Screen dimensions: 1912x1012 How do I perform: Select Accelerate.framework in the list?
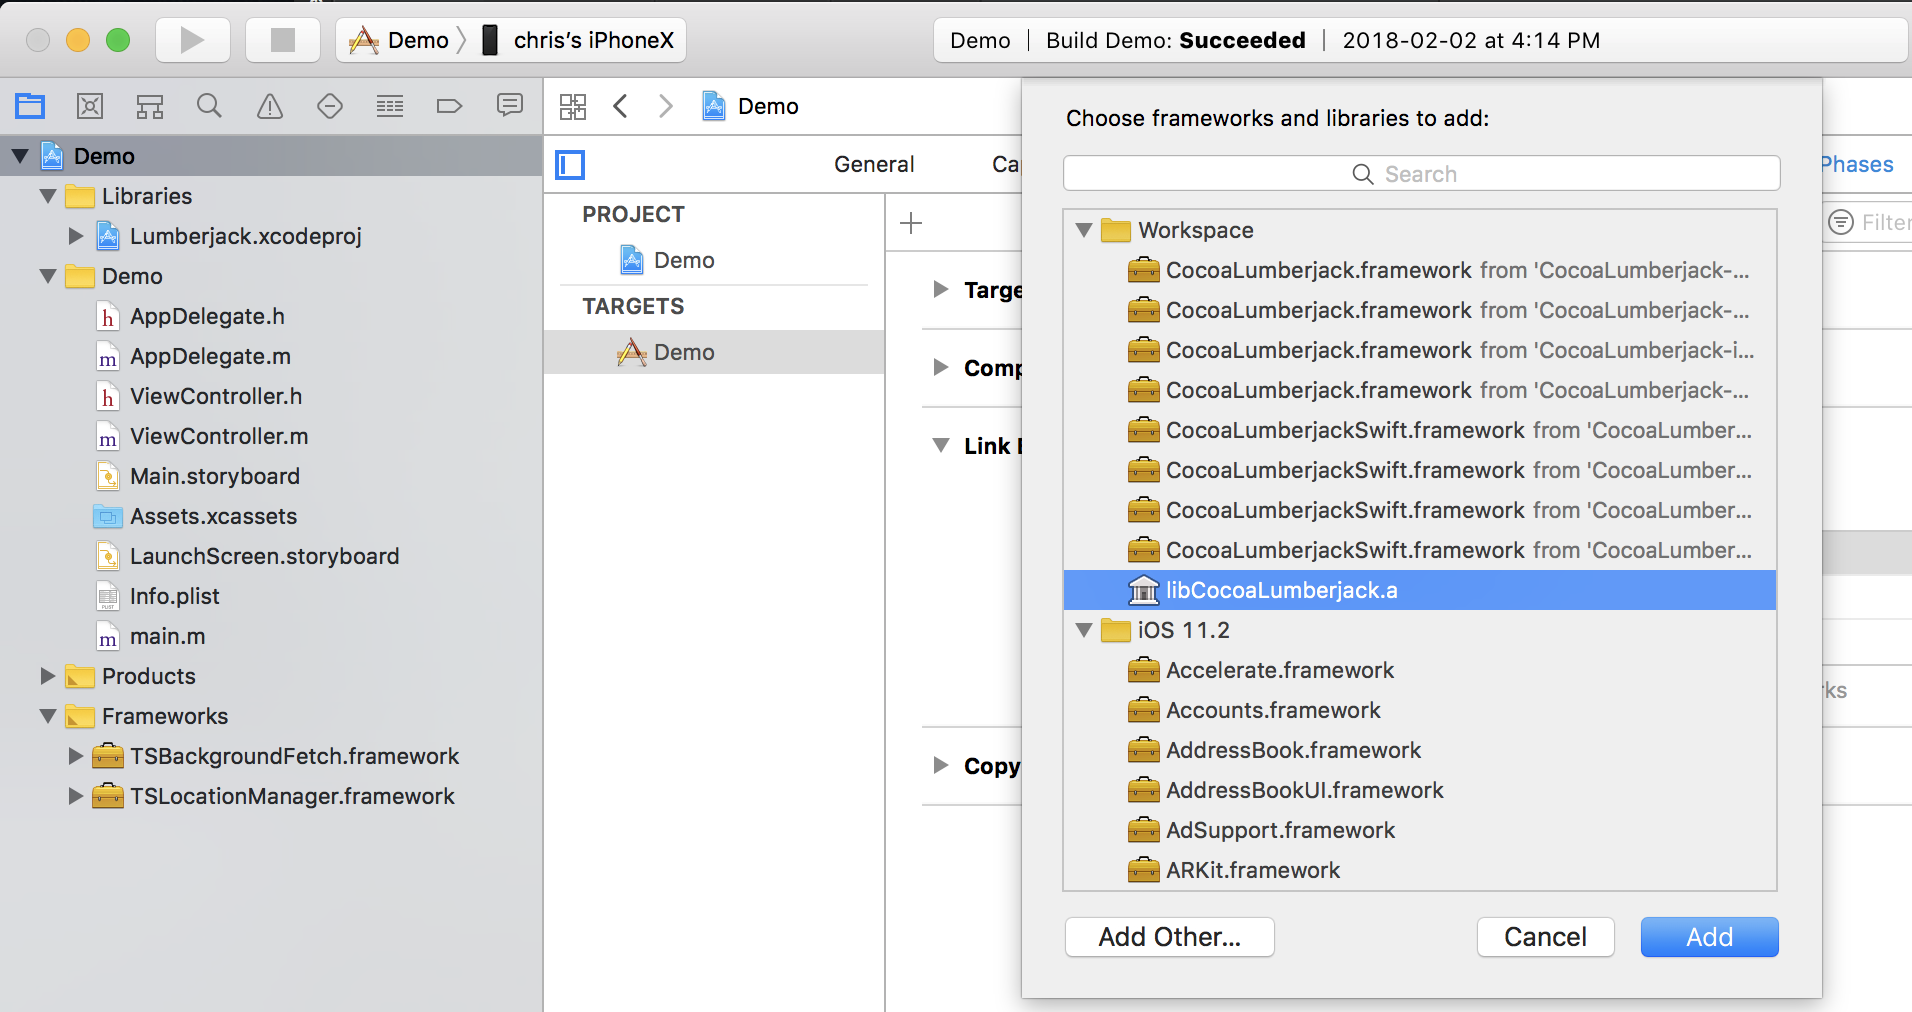[x=1420, y=670]
